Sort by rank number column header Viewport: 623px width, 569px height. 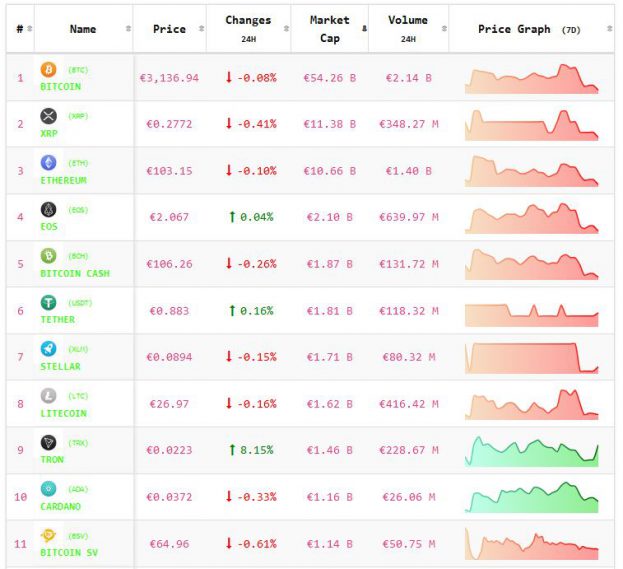tap(20, 29)
